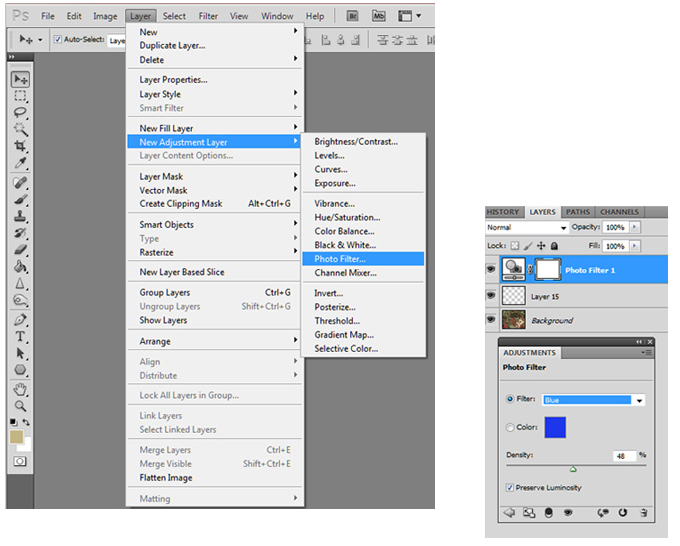Open the Opacity slider arrow

[x=634, y=227]
